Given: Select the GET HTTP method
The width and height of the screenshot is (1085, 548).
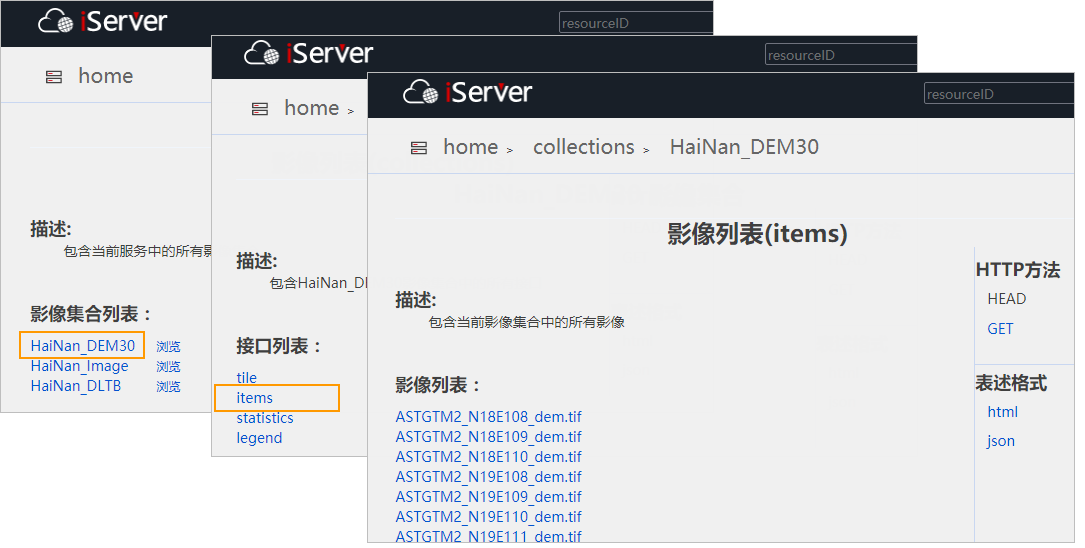Looking at the screenshot, I should (1000, 329).
